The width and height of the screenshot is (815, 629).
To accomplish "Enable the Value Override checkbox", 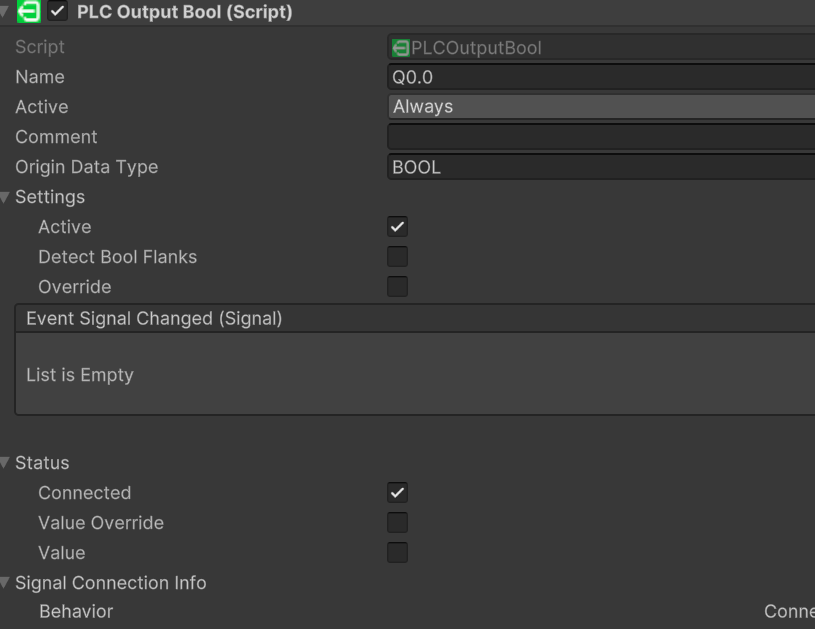I will point(397,522).
